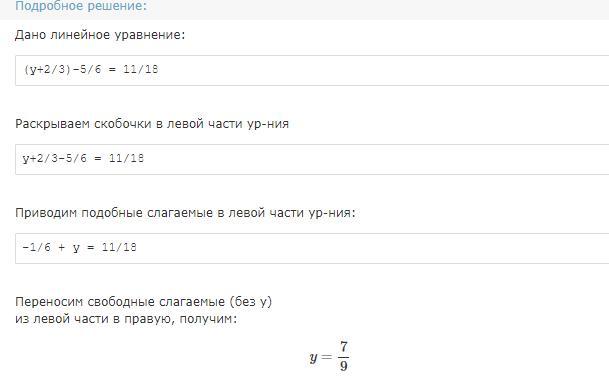Click the box with equation -1/6 + y = 11/18
This screenshot has width=609, height=389.
(312, 248)
